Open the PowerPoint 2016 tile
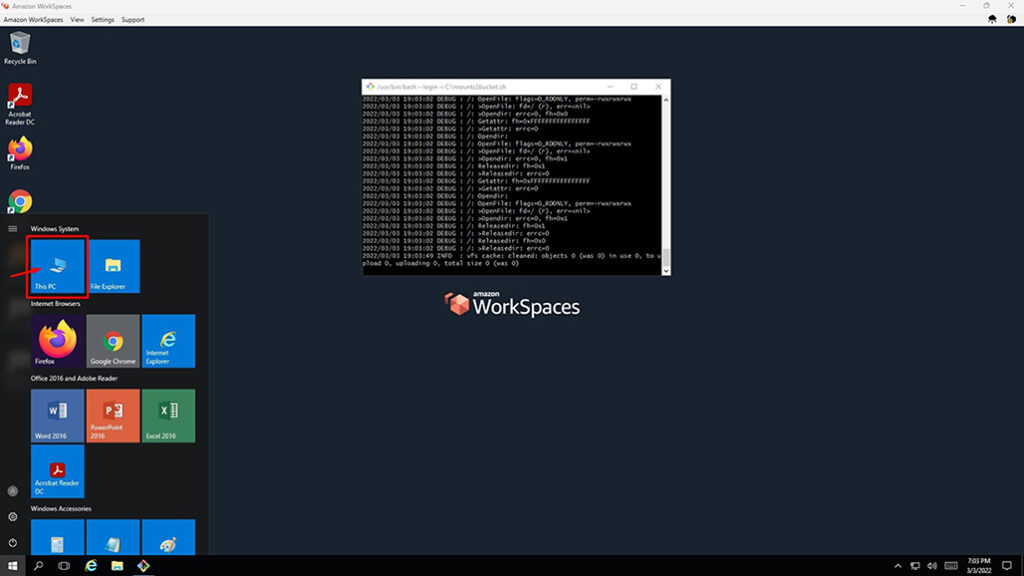1024x576 pixels. click(x=113, y=416)
